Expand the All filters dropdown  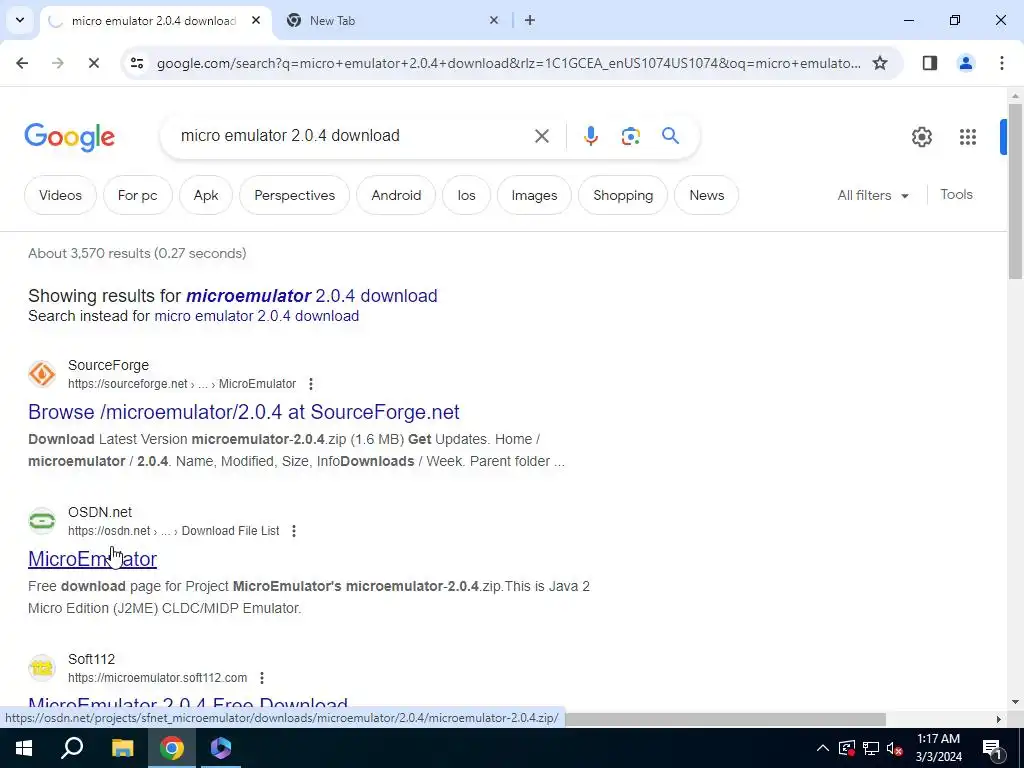tap(873, 195)
